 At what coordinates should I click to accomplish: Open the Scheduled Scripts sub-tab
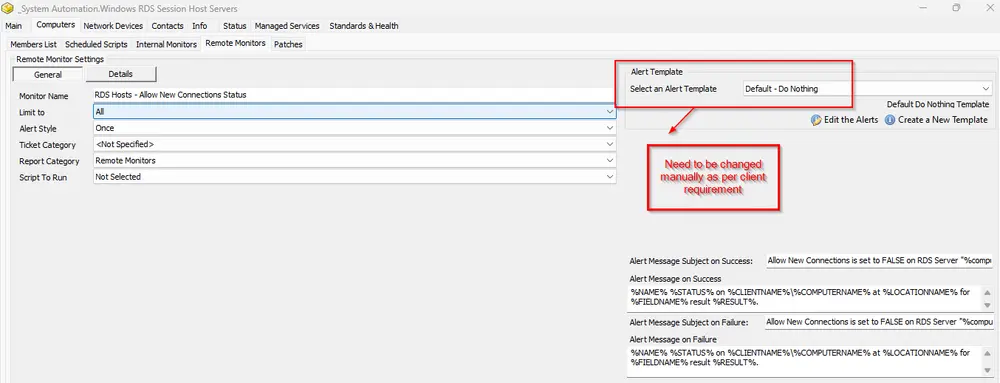pyautogui.click(x=96, y=45)
